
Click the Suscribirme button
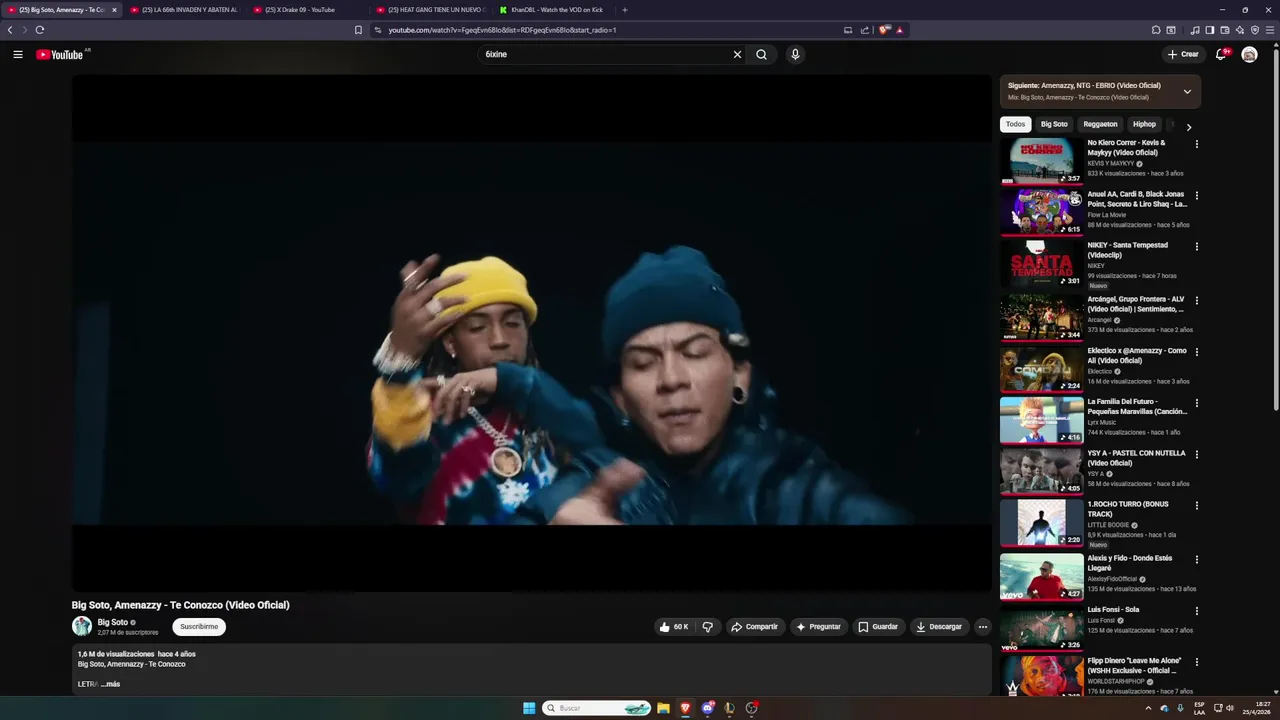point(199,627)
